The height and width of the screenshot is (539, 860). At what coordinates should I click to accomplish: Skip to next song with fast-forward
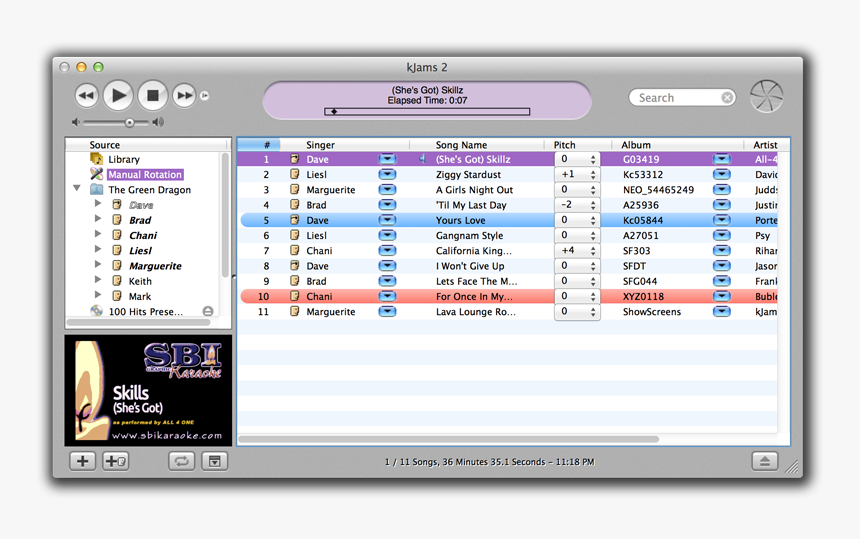tap(184, 95)
